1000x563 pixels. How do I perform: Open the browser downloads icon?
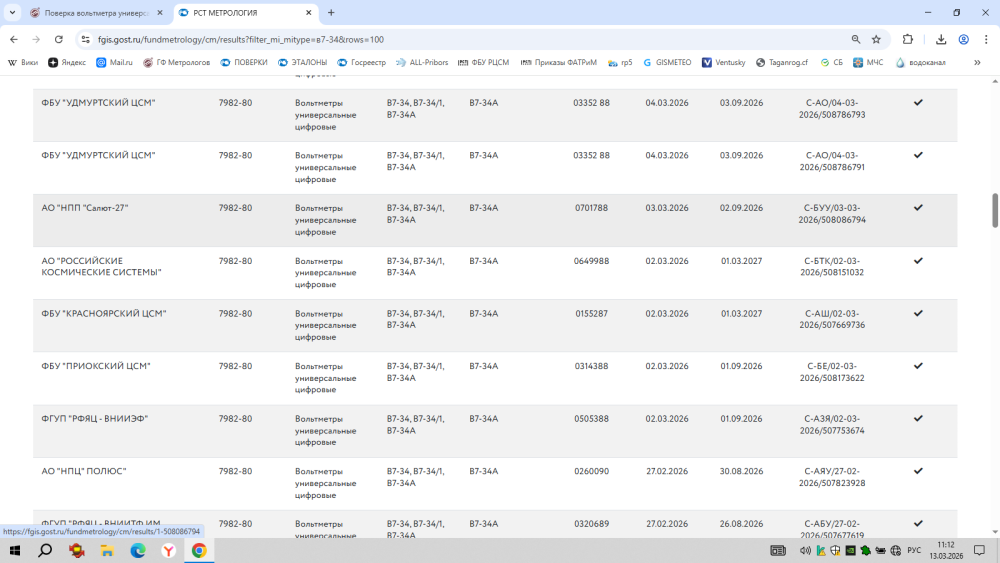(x=941, y=39)
